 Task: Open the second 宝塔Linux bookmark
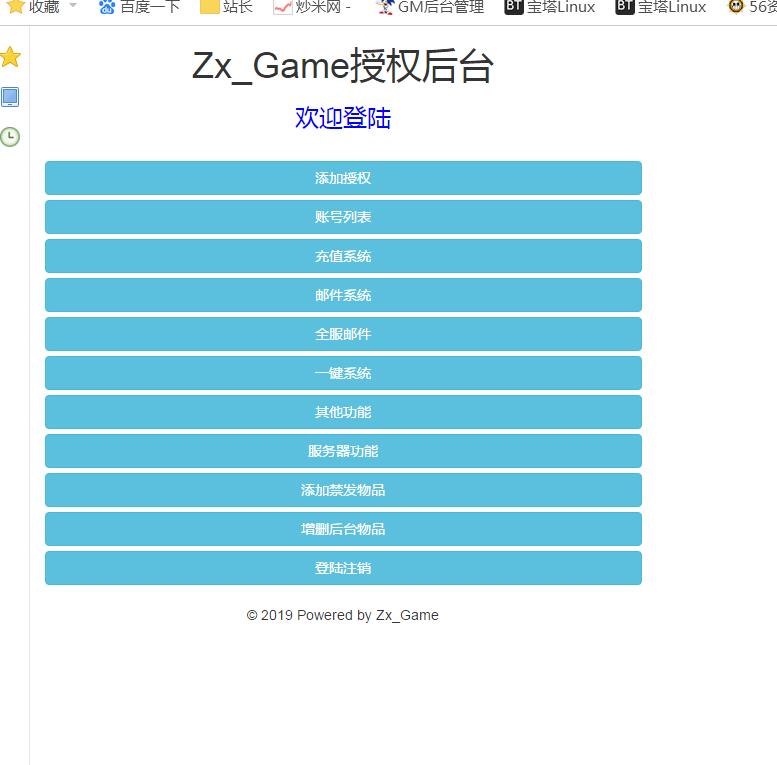point(661,7)
